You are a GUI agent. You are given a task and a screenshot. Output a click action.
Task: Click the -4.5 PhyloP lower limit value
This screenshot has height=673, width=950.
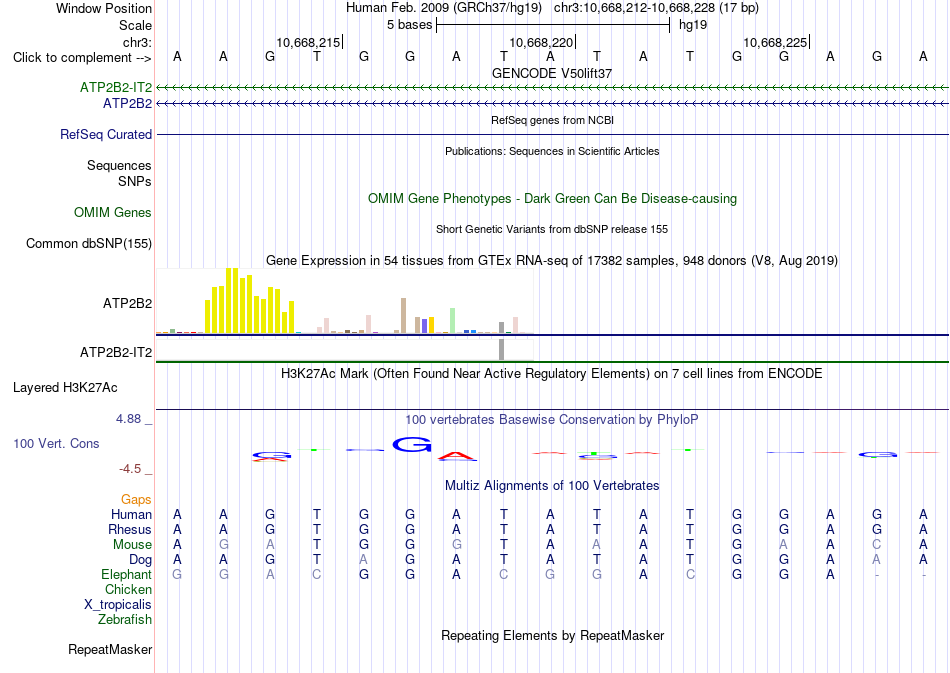(x=130, y=469)
